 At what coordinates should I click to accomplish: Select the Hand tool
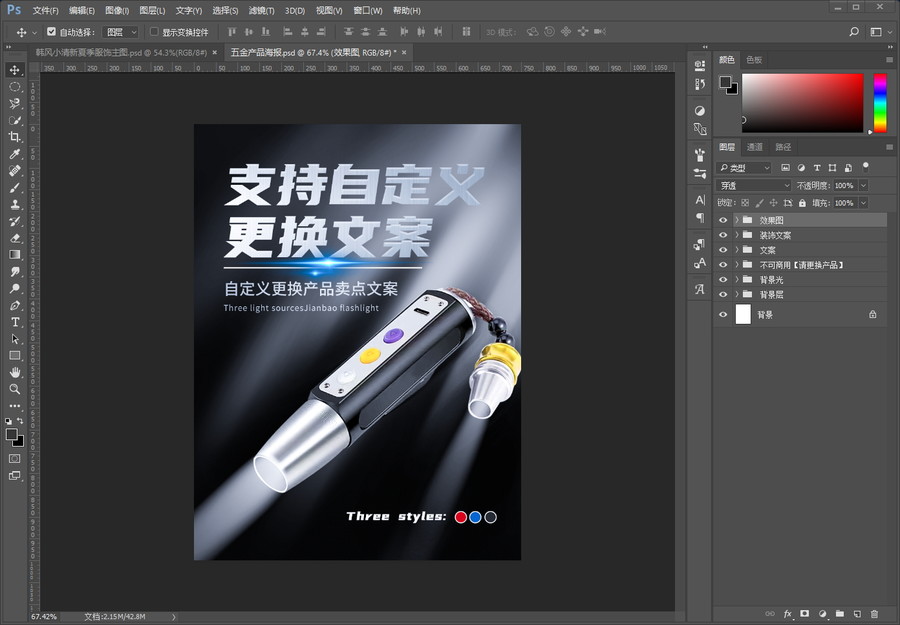click(14, 372)
